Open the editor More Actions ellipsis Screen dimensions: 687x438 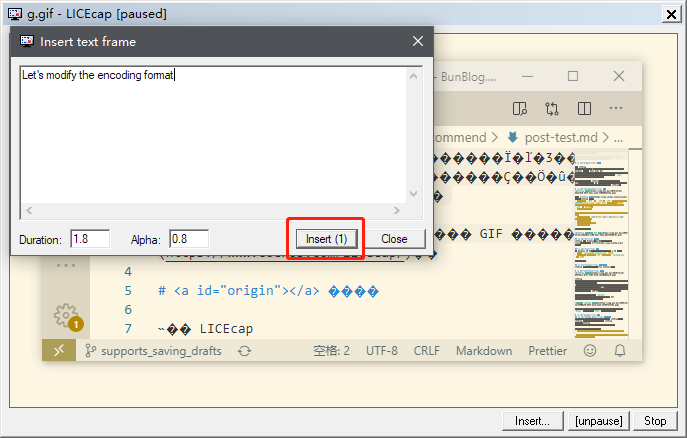pos(617,108)
